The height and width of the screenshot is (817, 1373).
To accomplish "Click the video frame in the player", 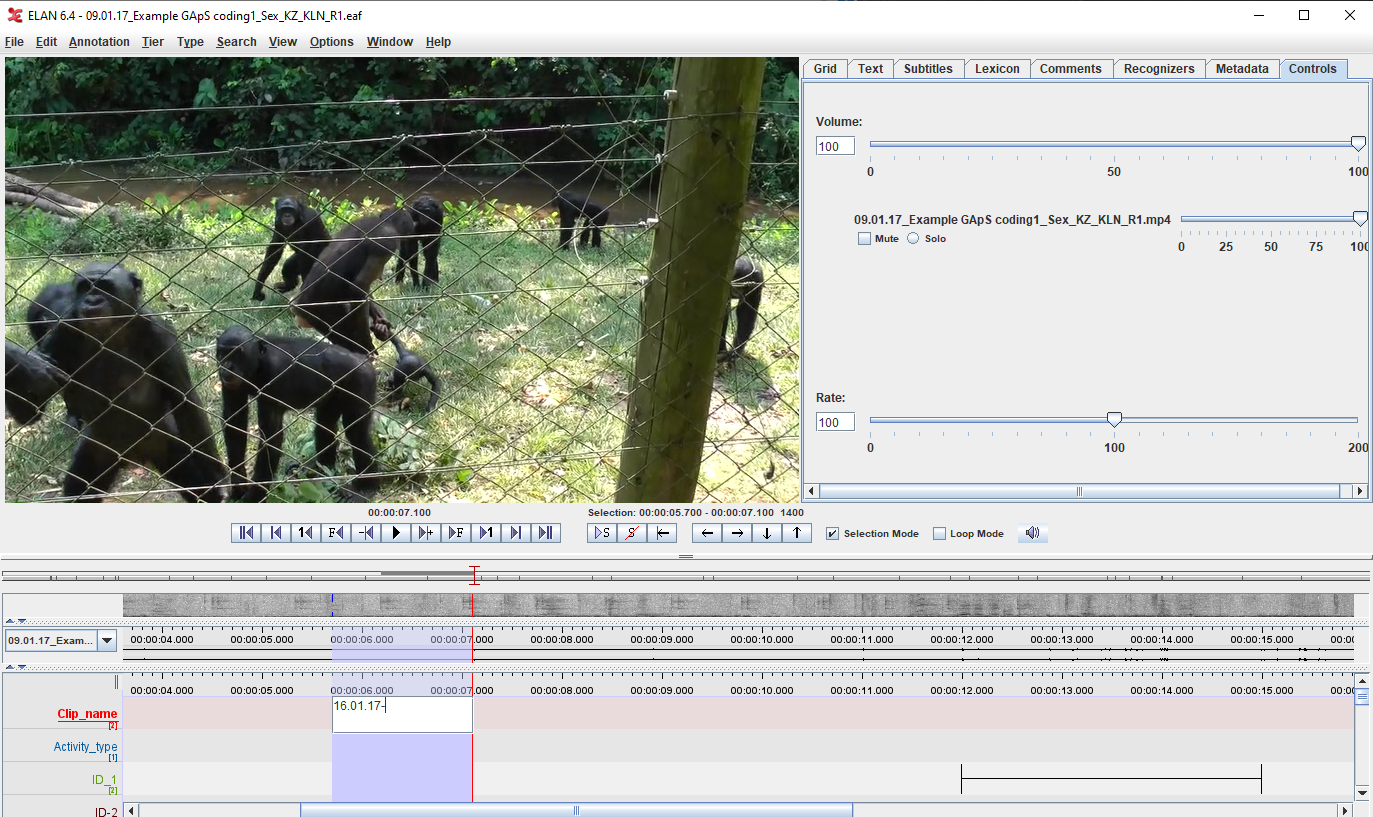I will coord(401,279).
